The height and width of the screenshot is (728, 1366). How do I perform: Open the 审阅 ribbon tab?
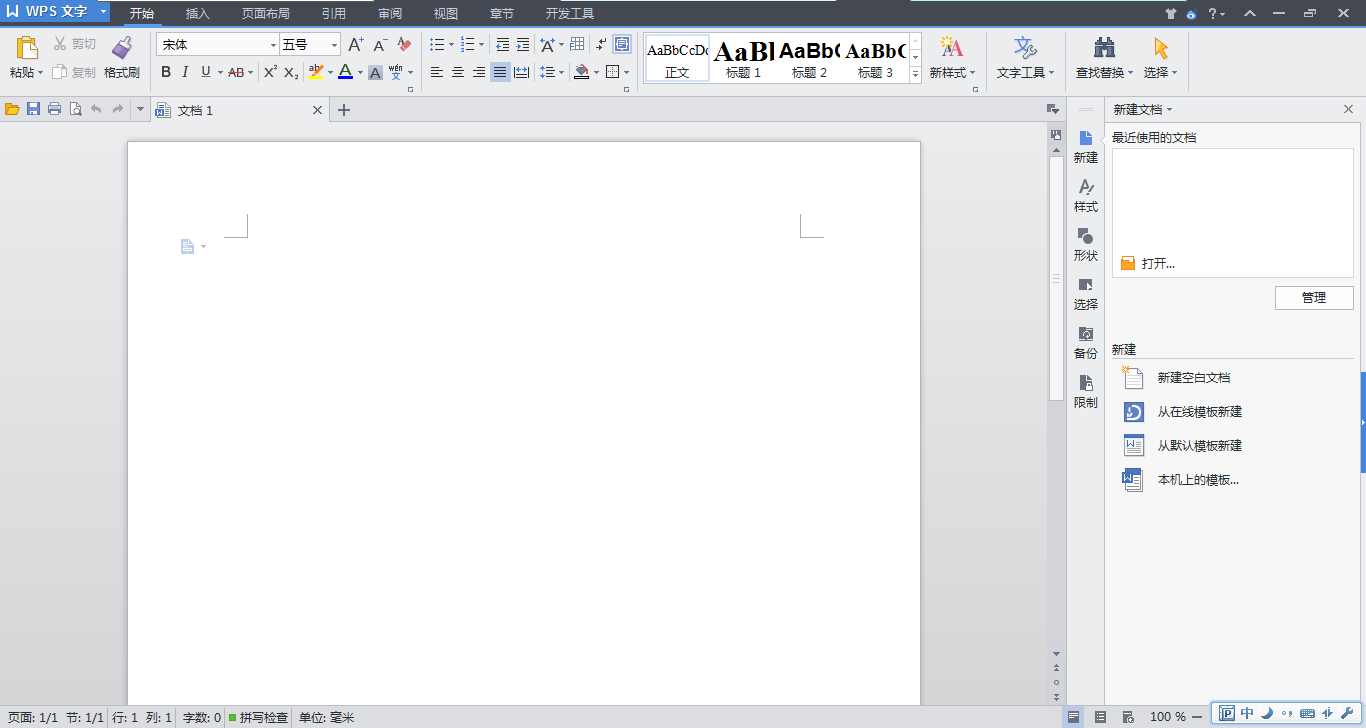(390, 14)
